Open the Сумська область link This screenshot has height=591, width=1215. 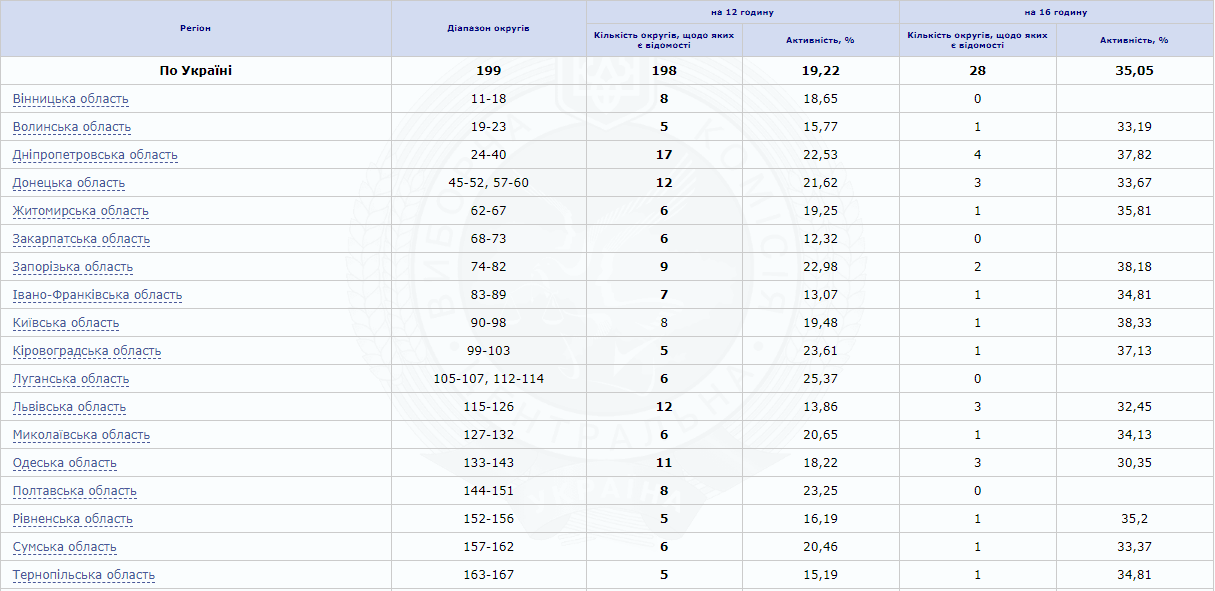pyautogui.click(x=65, y=547)
